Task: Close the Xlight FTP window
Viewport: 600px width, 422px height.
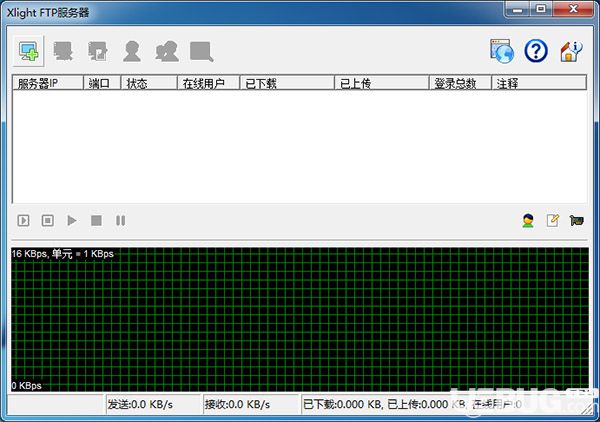Action: click(x=573, y=9)
